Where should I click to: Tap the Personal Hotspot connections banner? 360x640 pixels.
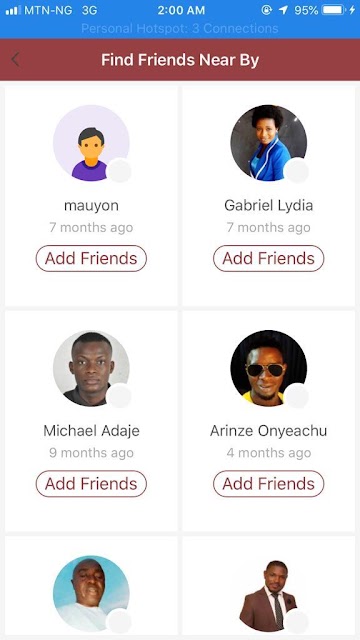coord(180,28)
